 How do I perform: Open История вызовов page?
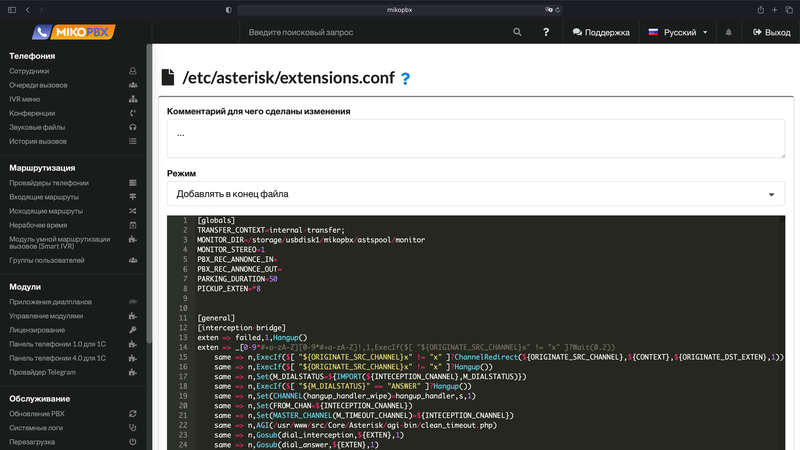point(38,141)
